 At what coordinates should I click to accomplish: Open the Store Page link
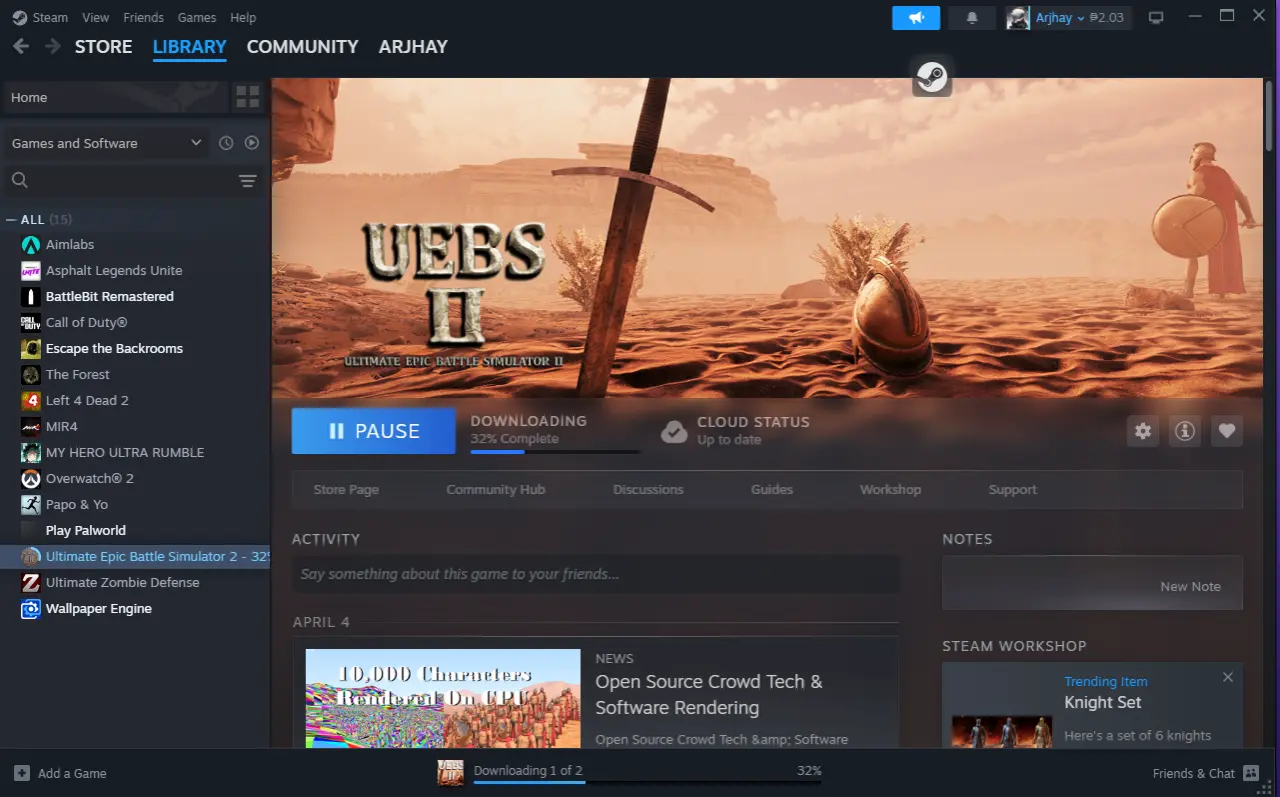[346, 489]
